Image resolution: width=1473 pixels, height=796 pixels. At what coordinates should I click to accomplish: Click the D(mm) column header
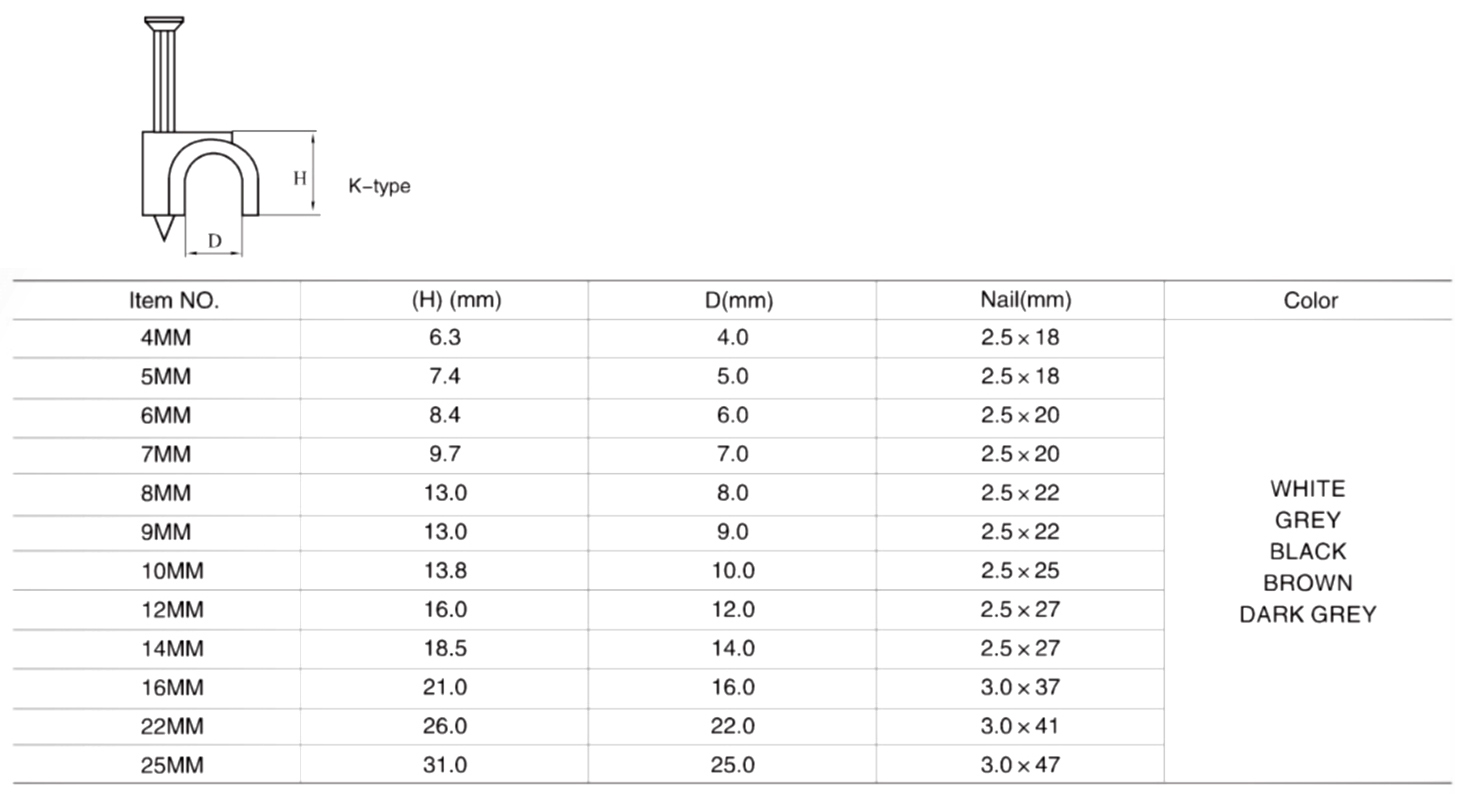pyautogui.click(x=733, y=300)
